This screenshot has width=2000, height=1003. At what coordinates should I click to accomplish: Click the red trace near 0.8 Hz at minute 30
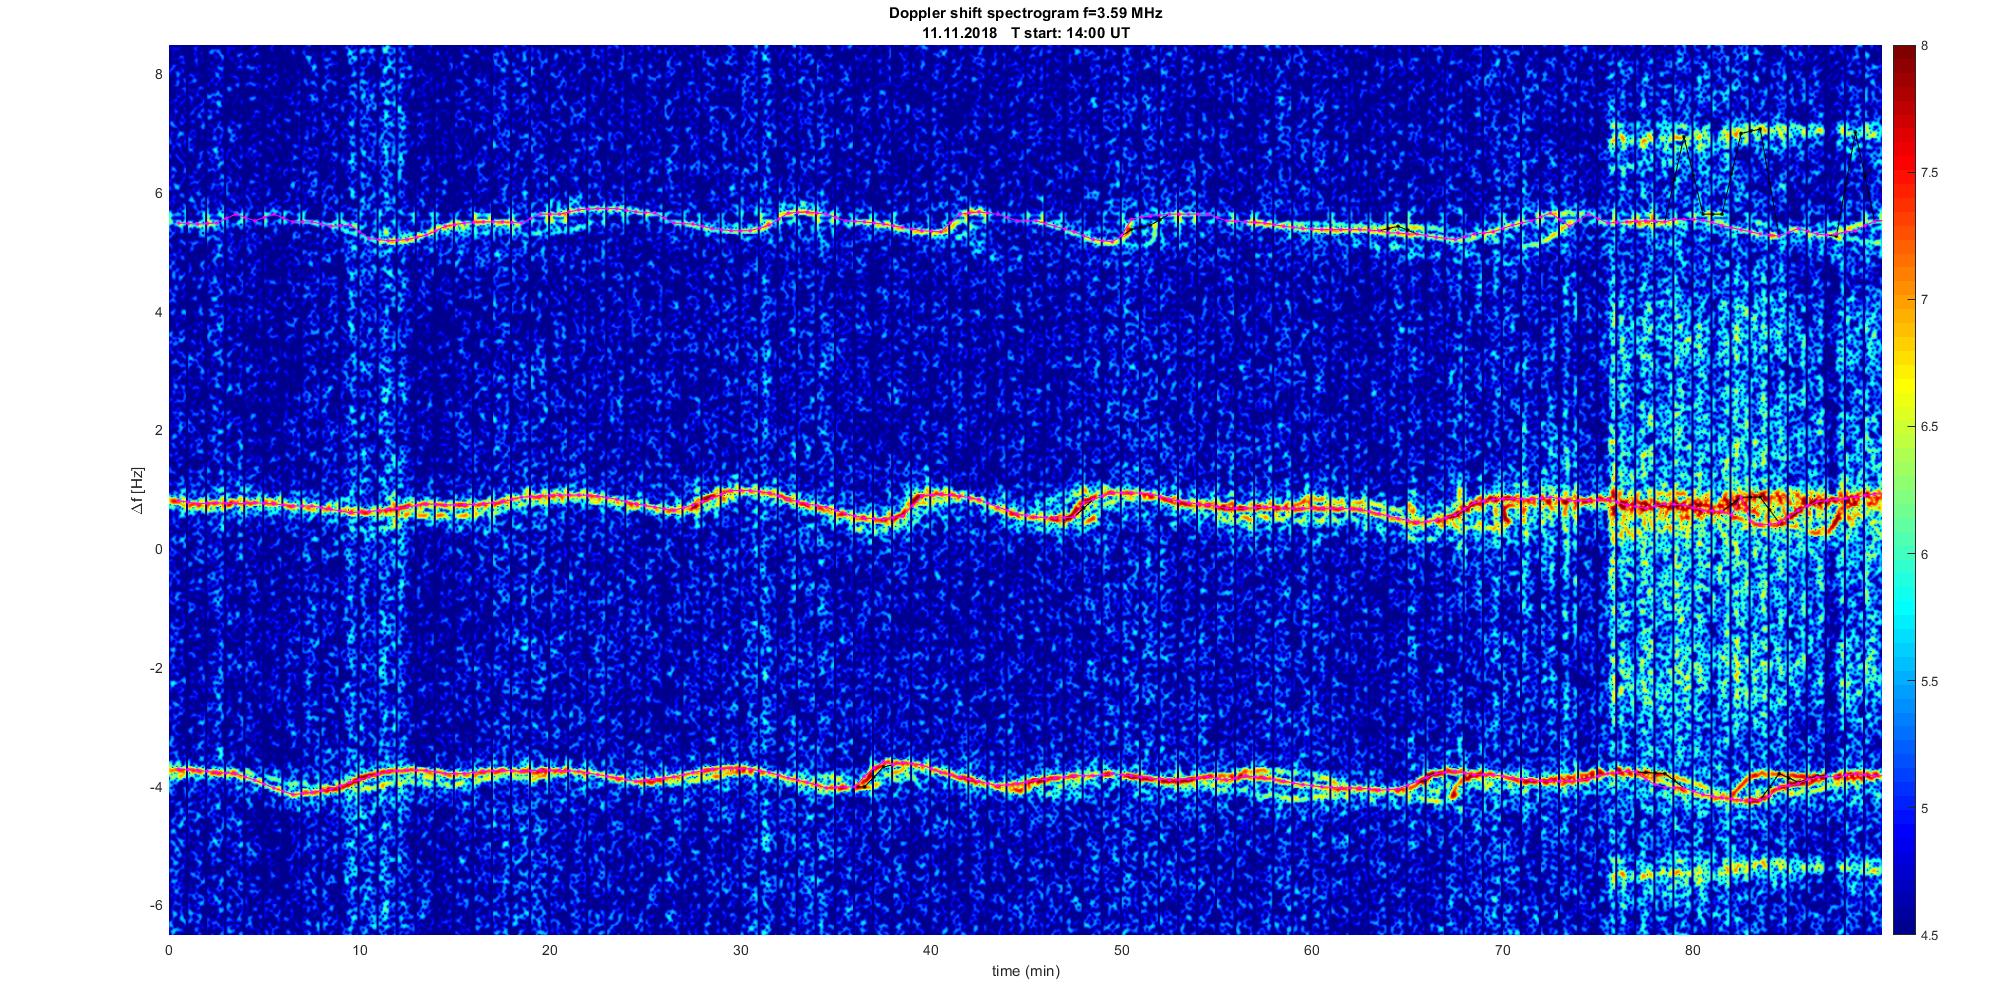(740, 492)
